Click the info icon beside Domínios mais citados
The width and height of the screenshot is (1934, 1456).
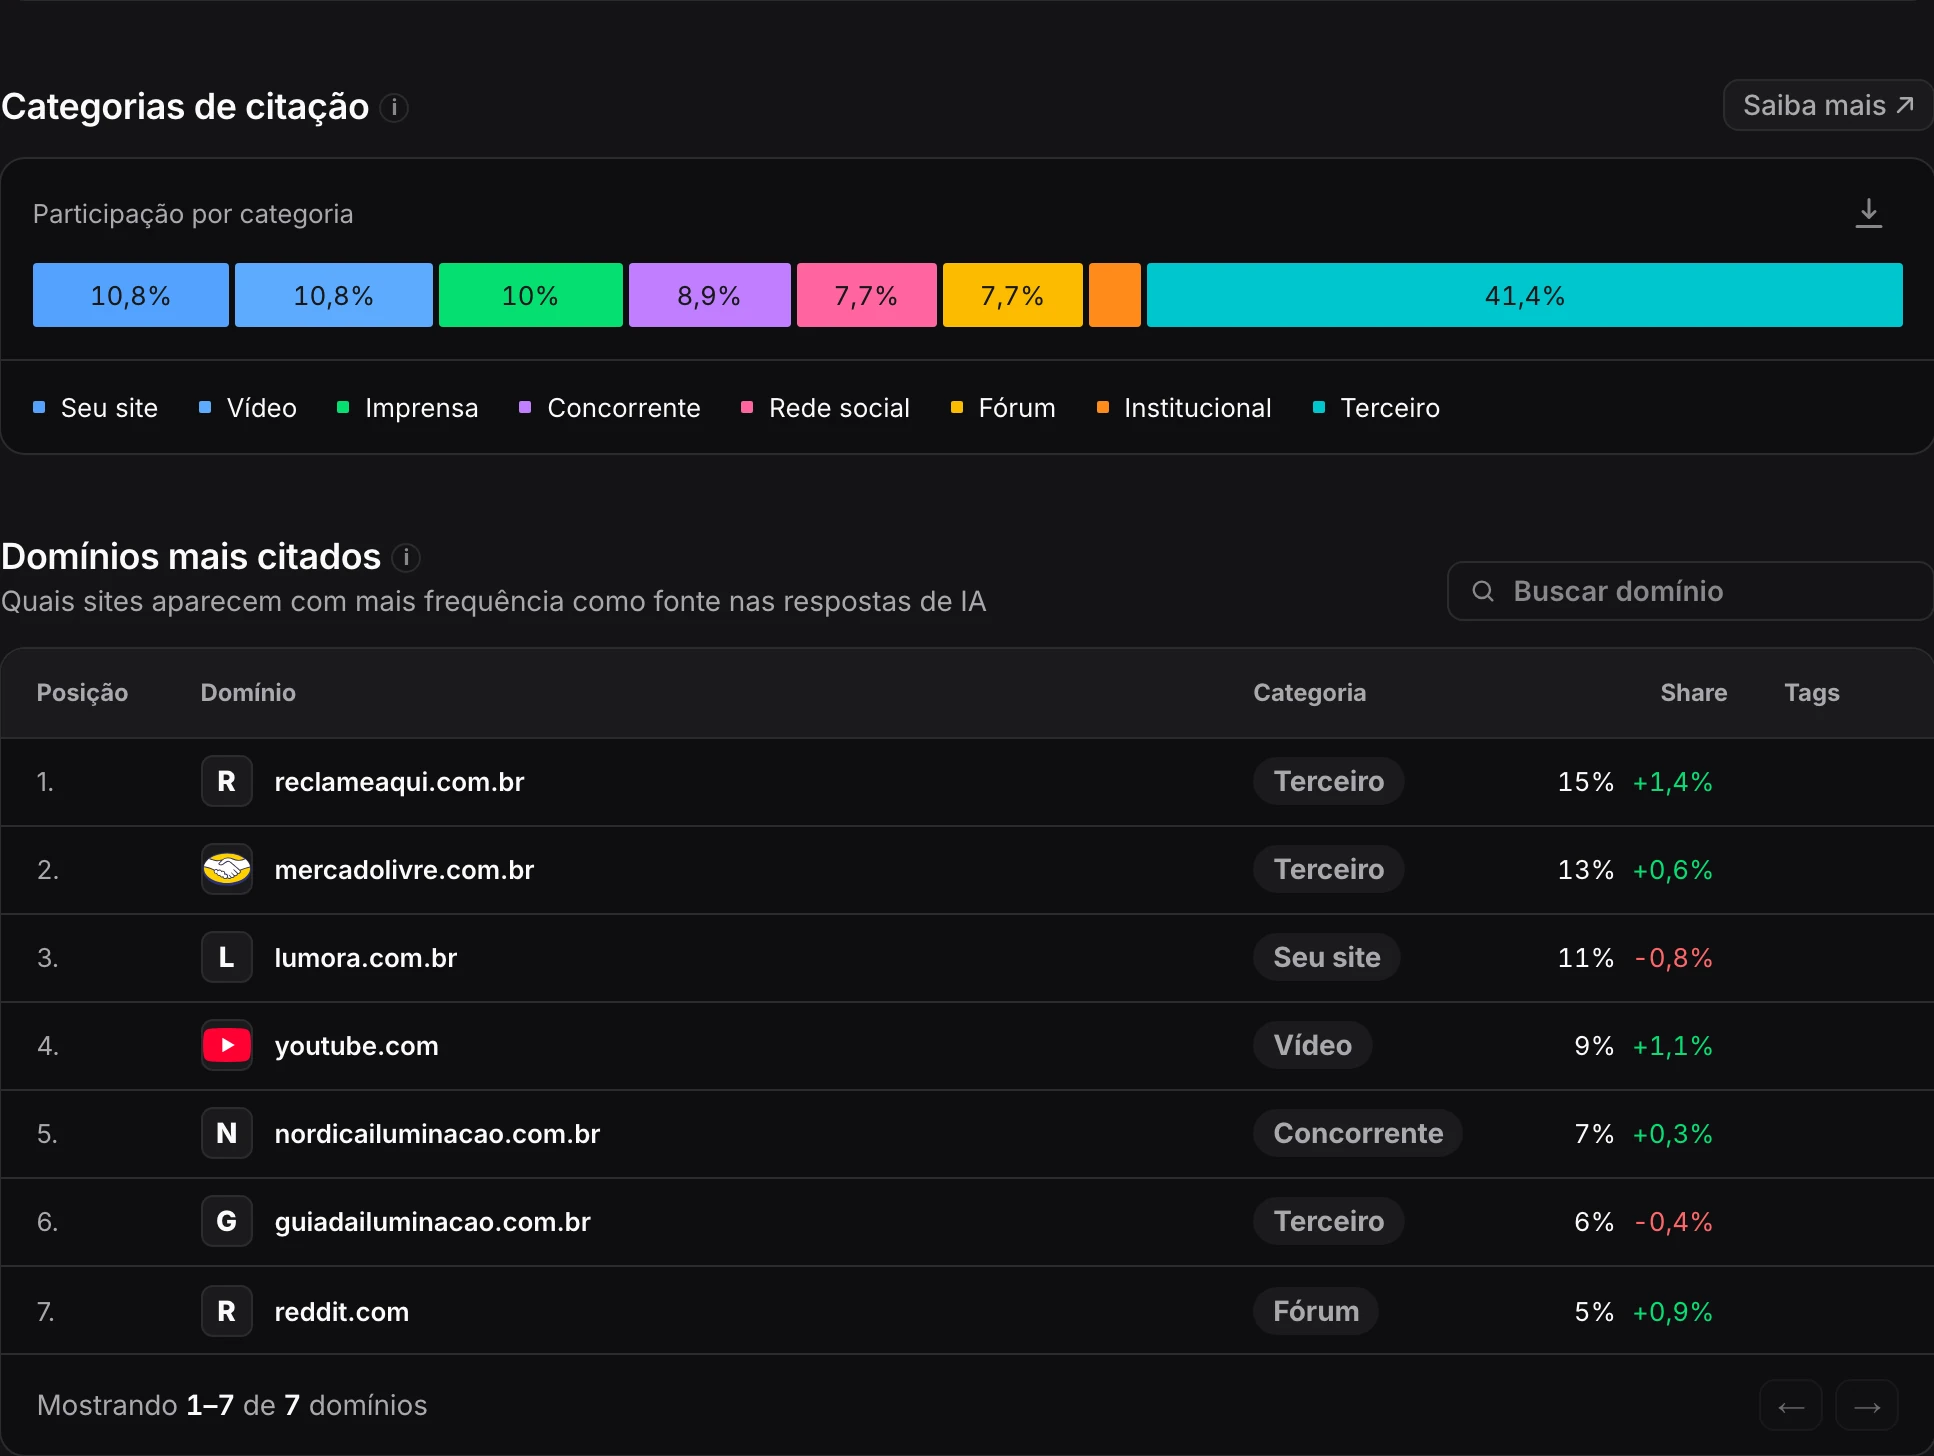[406, 557]
